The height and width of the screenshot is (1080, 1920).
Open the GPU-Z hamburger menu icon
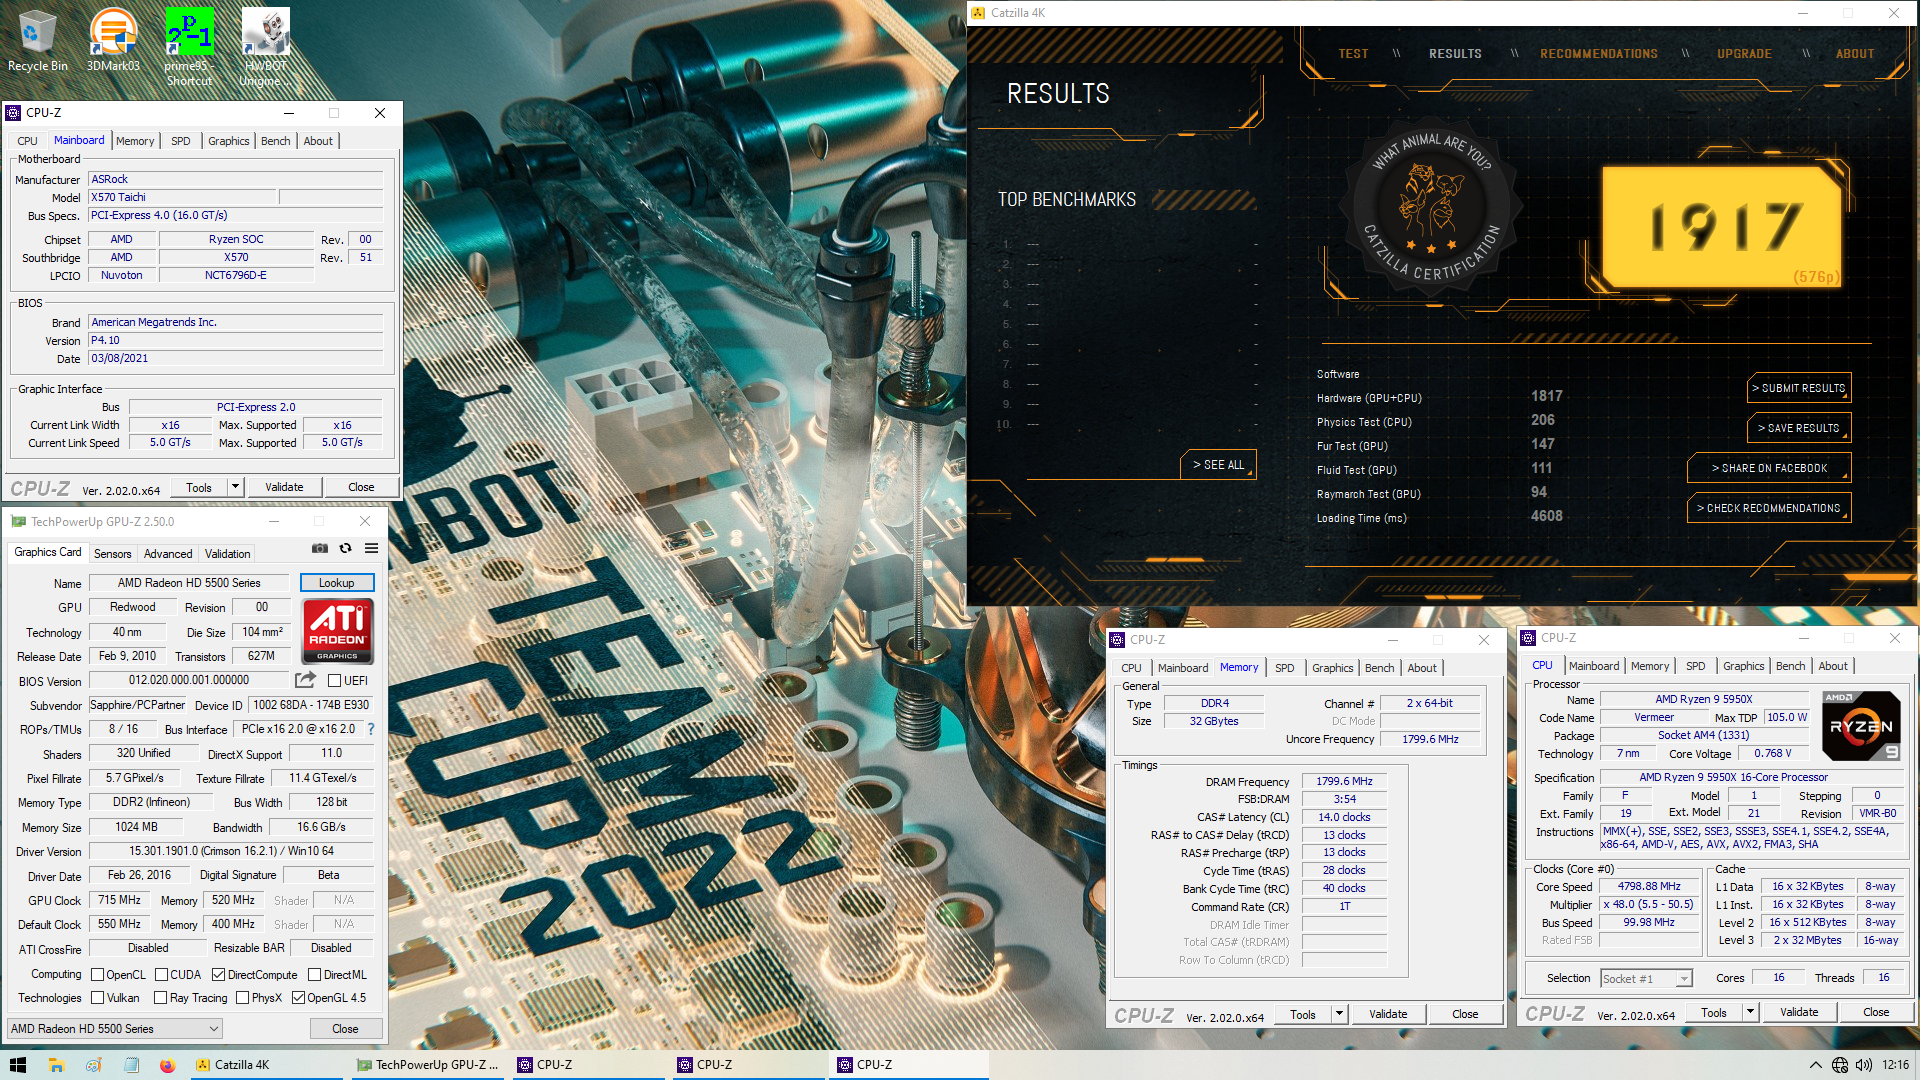(371, 548)
